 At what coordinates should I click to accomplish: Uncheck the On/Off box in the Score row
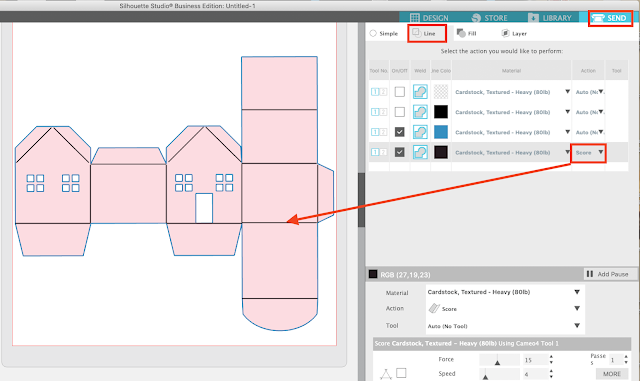(400, 152)
